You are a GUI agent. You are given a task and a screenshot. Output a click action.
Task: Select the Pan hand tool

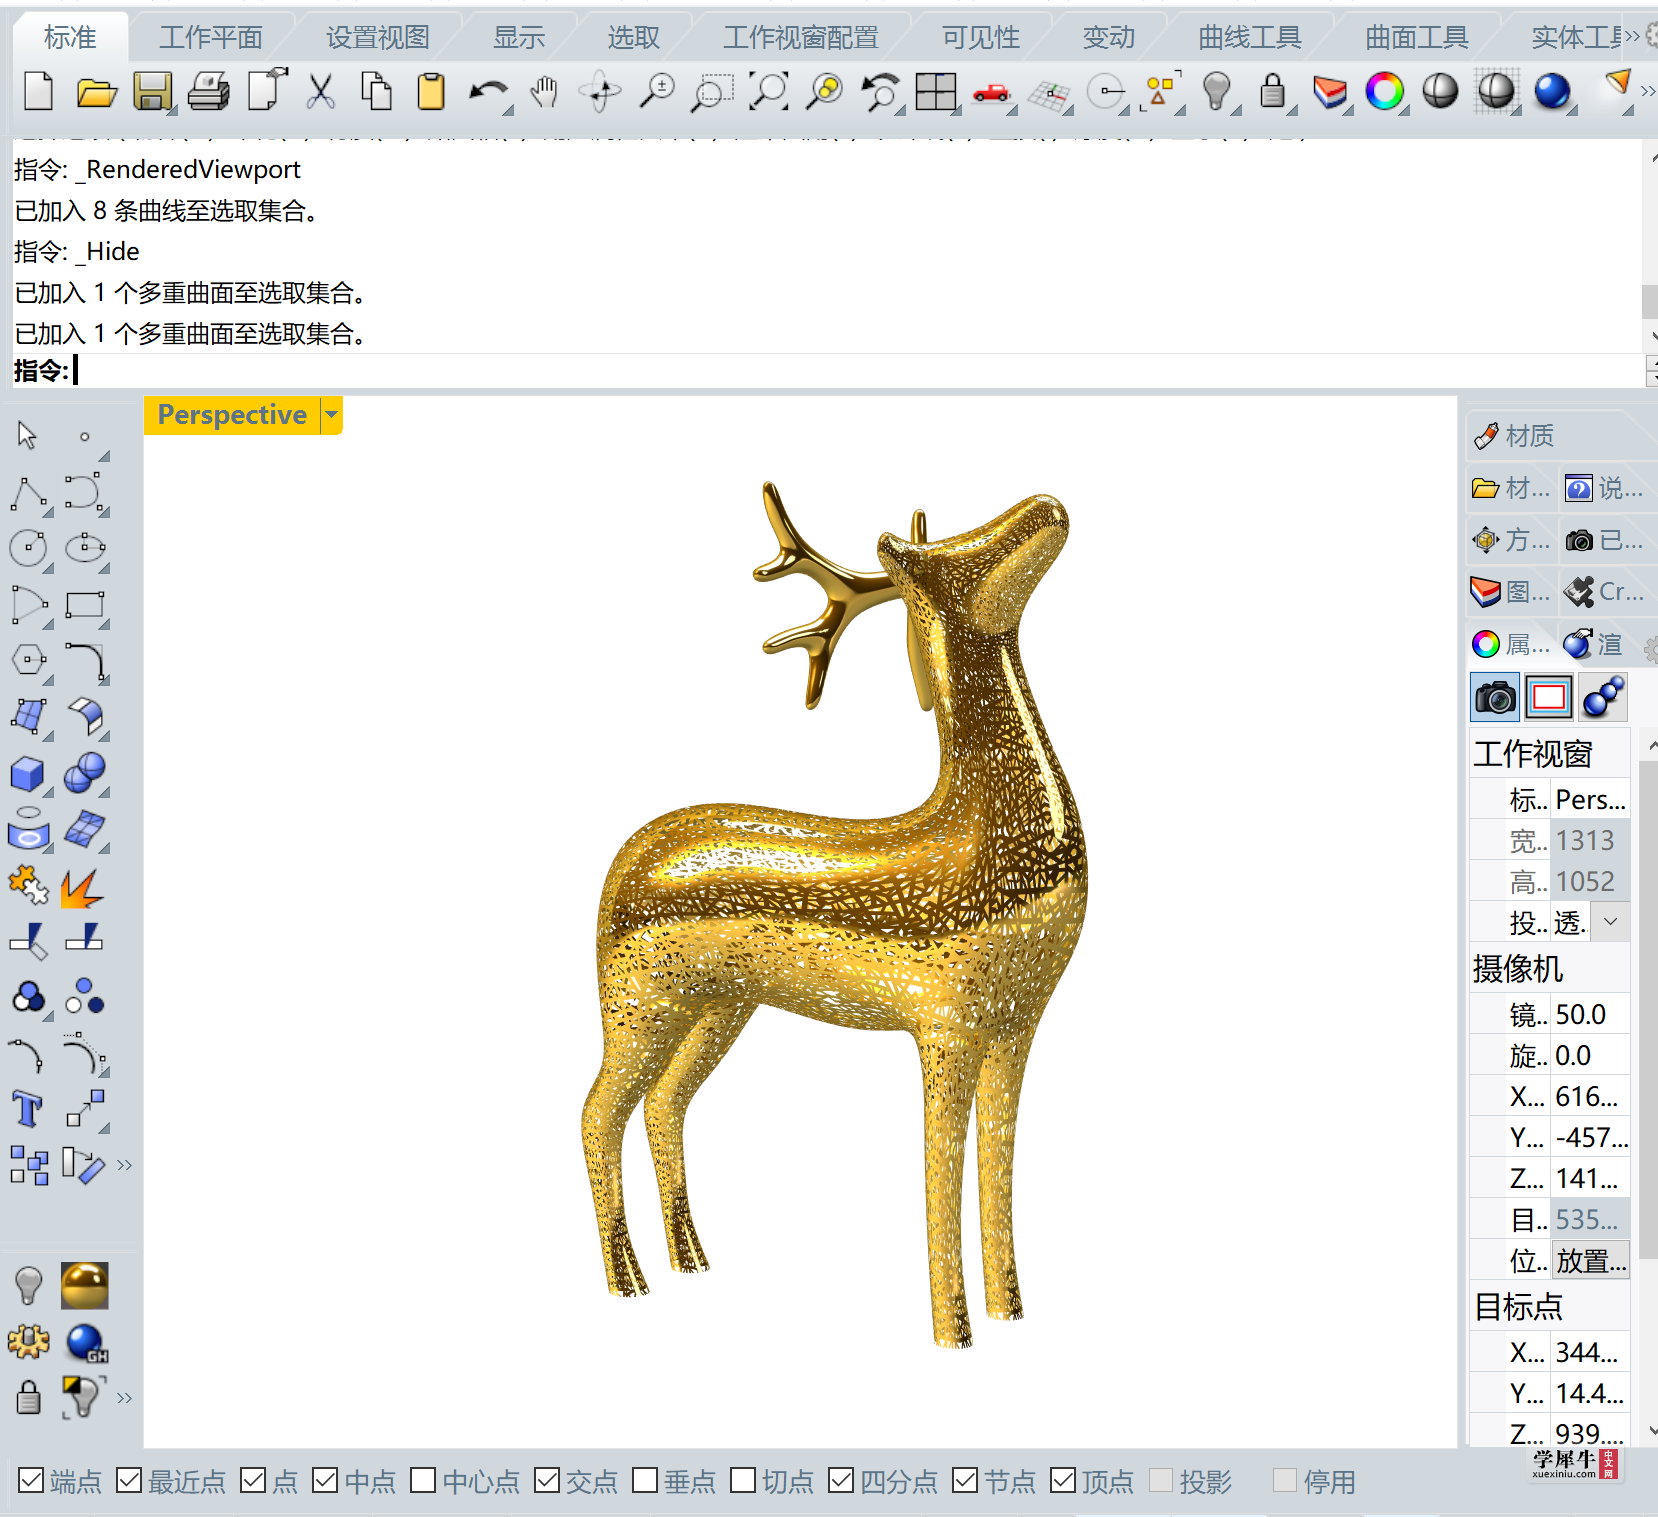coord(543,92)
